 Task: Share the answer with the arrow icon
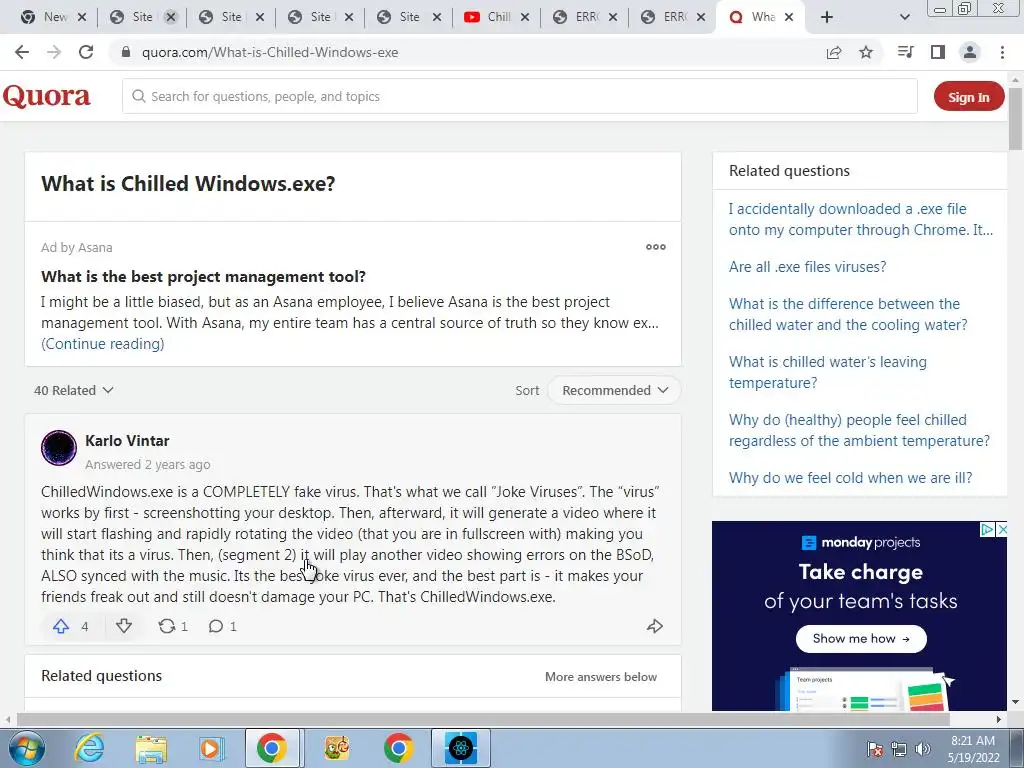(x=654, y=626)
